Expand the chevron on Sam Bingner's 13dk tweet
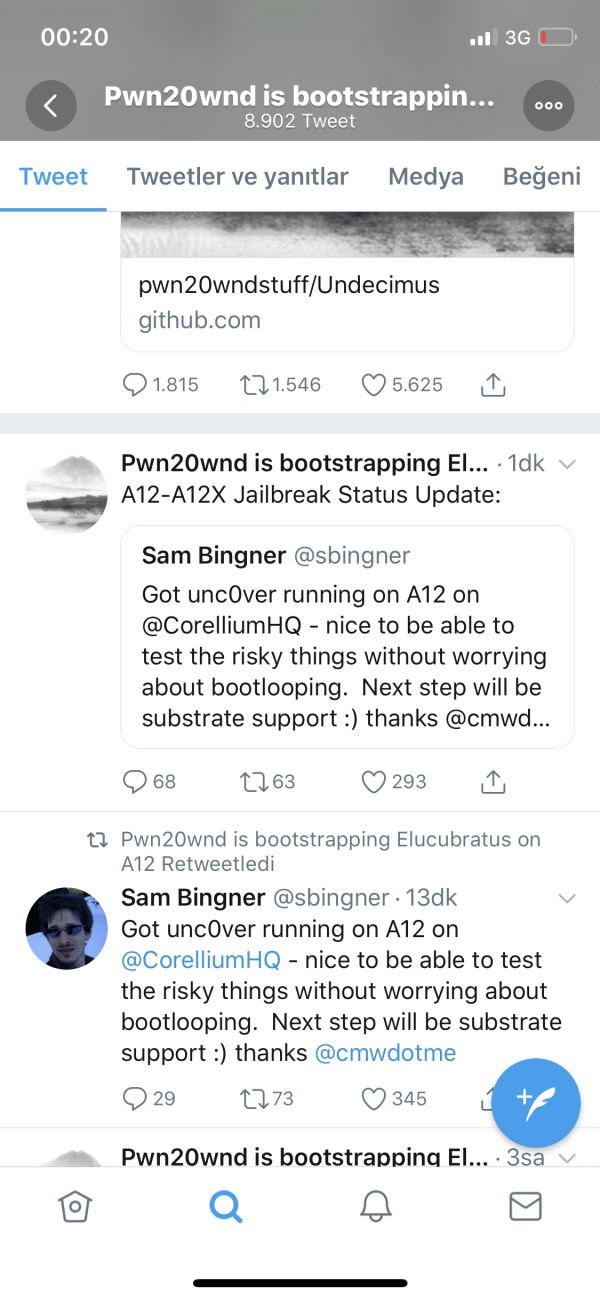The height and width of the screenshot is (1300, 600). [x=567, y=897]
